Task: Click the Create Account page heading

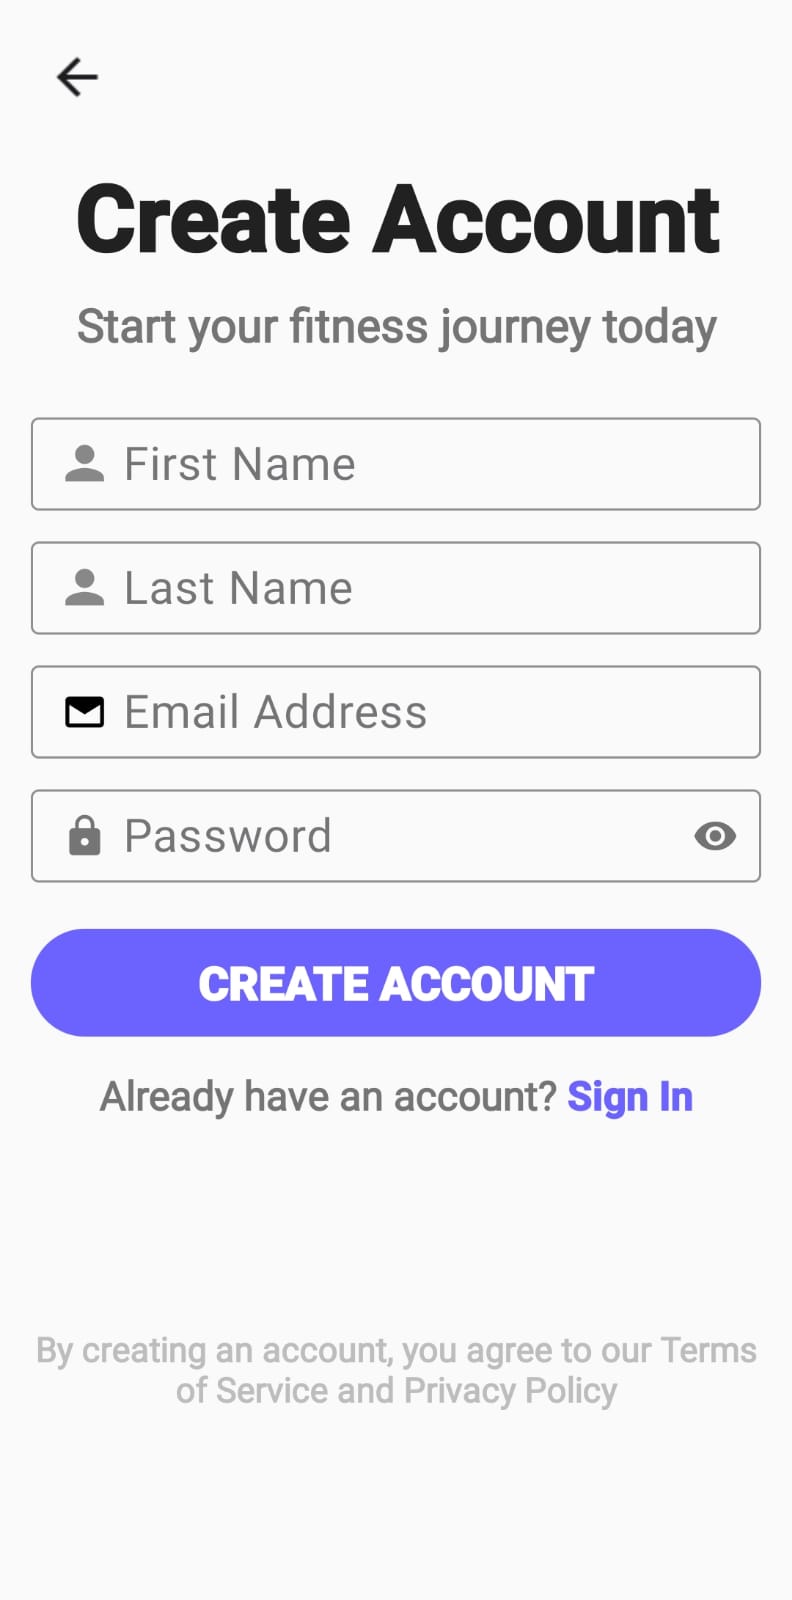Action: click(397, 220)
